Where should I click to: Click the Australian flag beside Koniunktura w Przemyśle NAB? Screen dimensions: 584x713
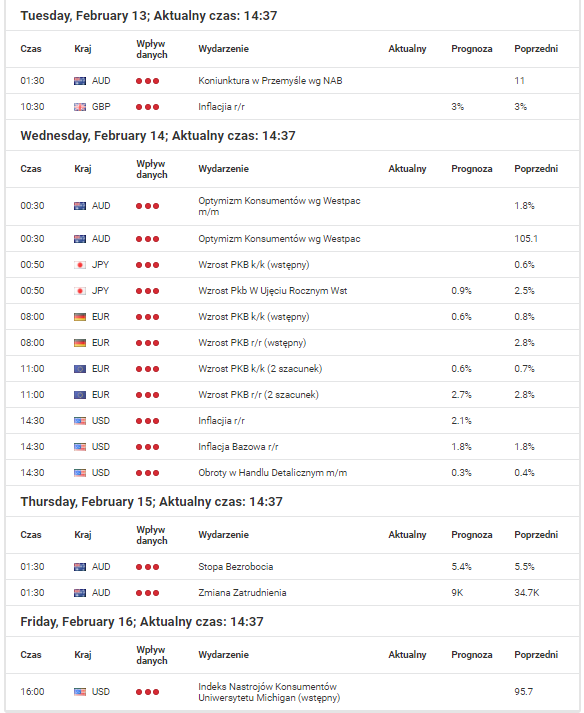coord(80,81)
